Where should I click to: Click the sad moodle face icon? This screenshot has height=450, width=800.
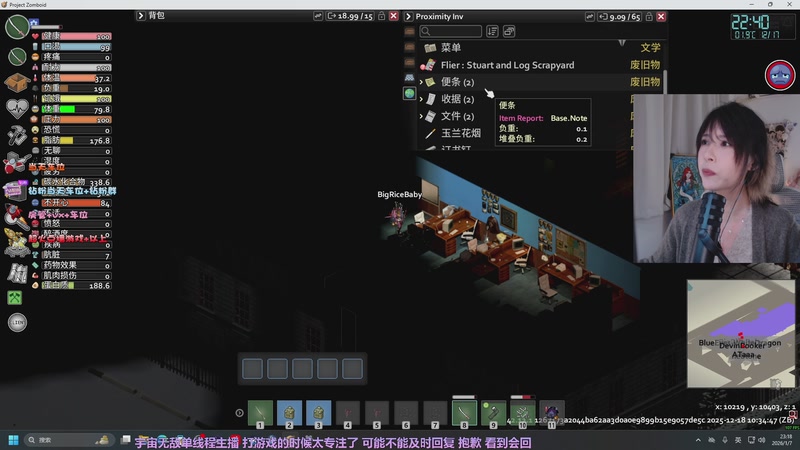pyautogui.click(x=780, y=75)
